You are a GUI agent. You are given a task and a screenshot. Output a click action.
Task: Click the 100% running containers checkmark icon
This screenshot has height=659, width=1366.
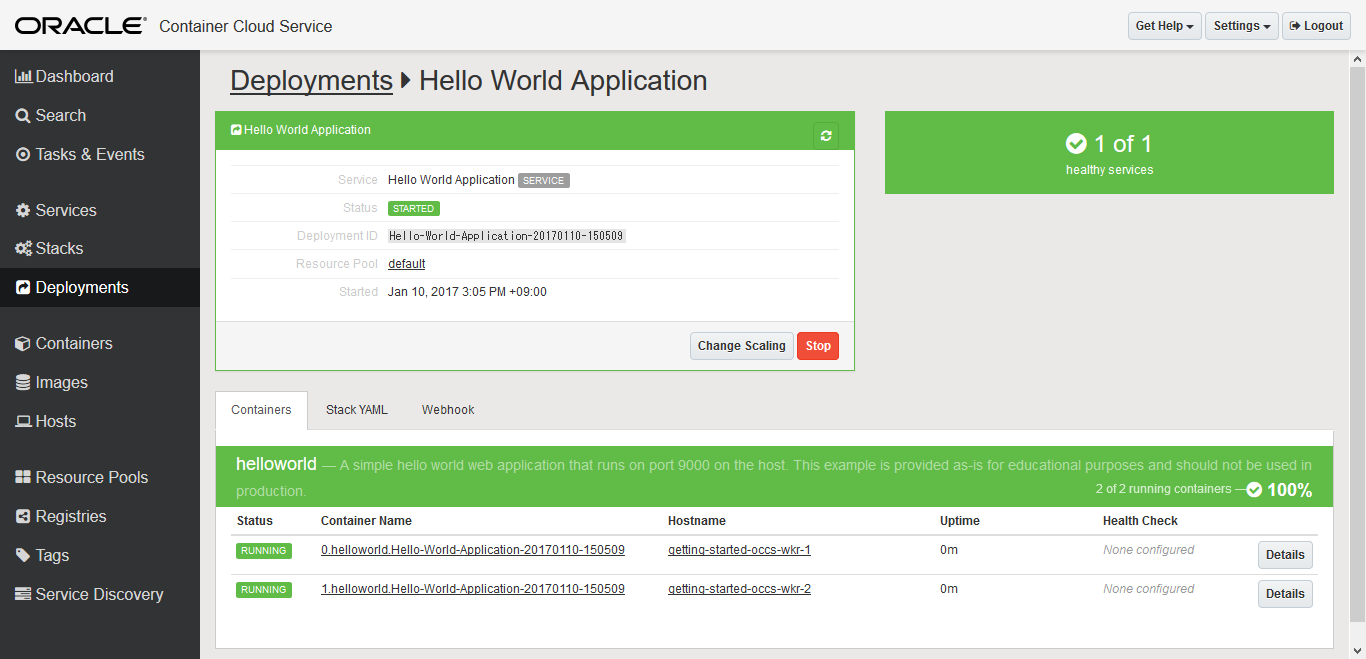(1254, 490)
